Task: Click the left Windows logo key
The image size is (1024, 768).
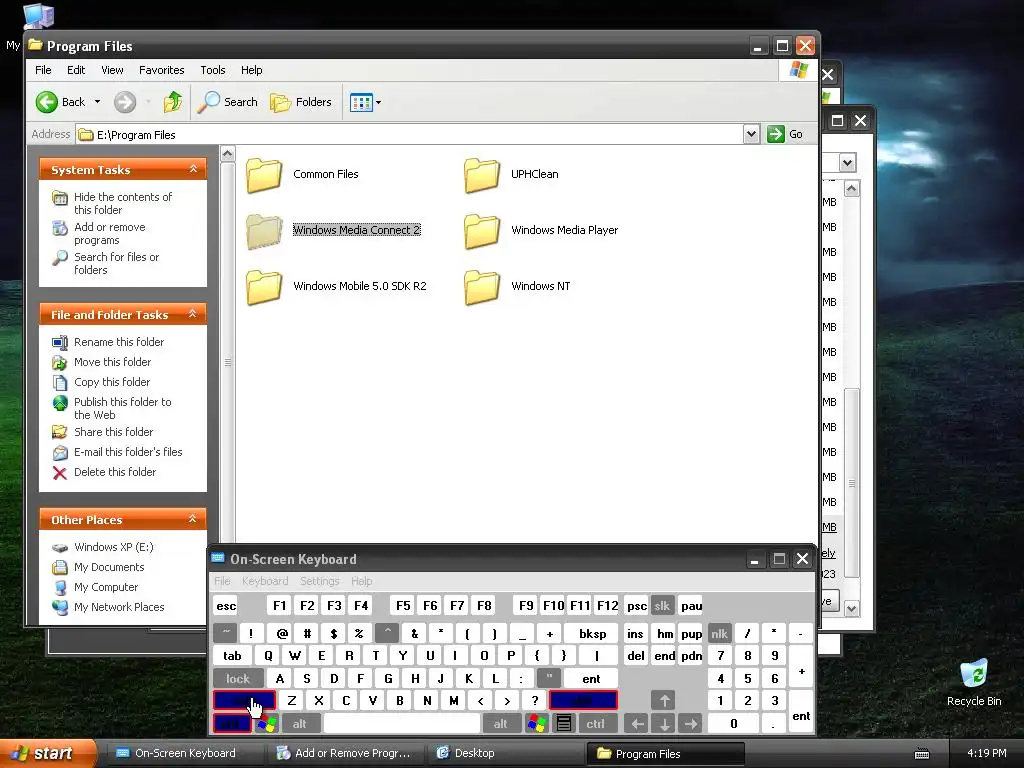Action: click(x=266, y=724)
